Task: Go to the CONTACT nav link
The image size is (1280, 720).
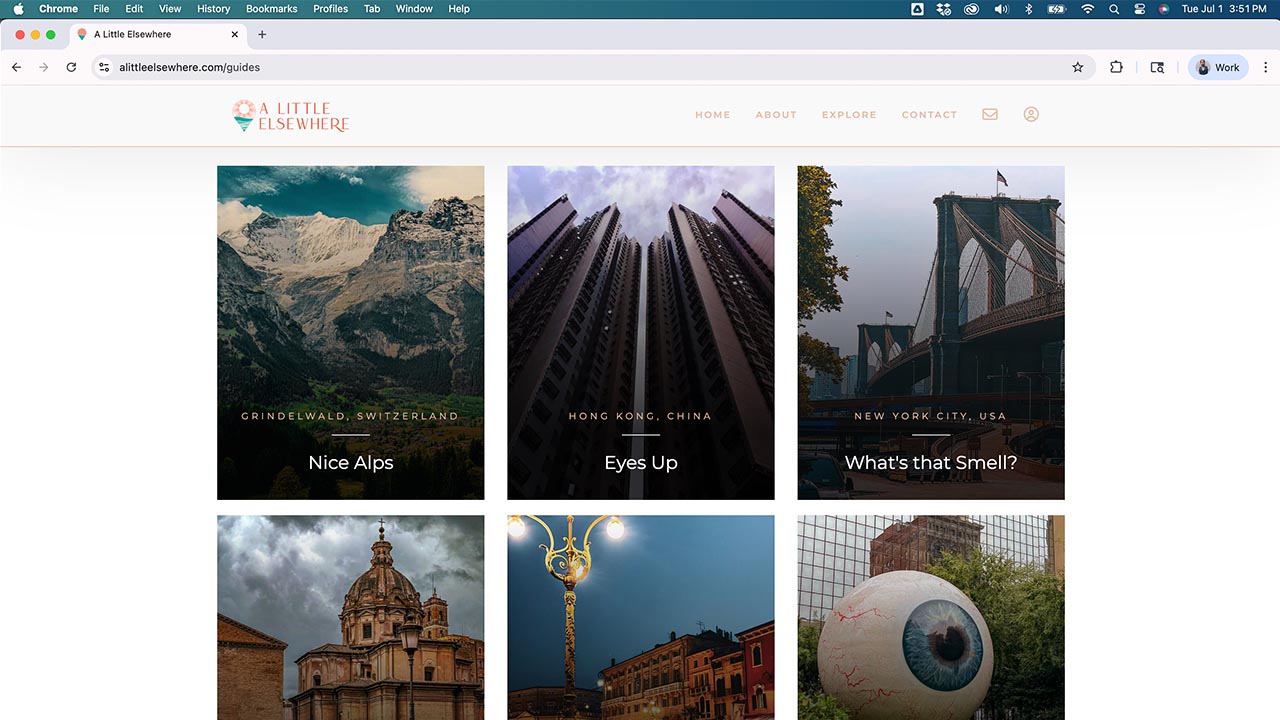Action: (x=930, y=115)
